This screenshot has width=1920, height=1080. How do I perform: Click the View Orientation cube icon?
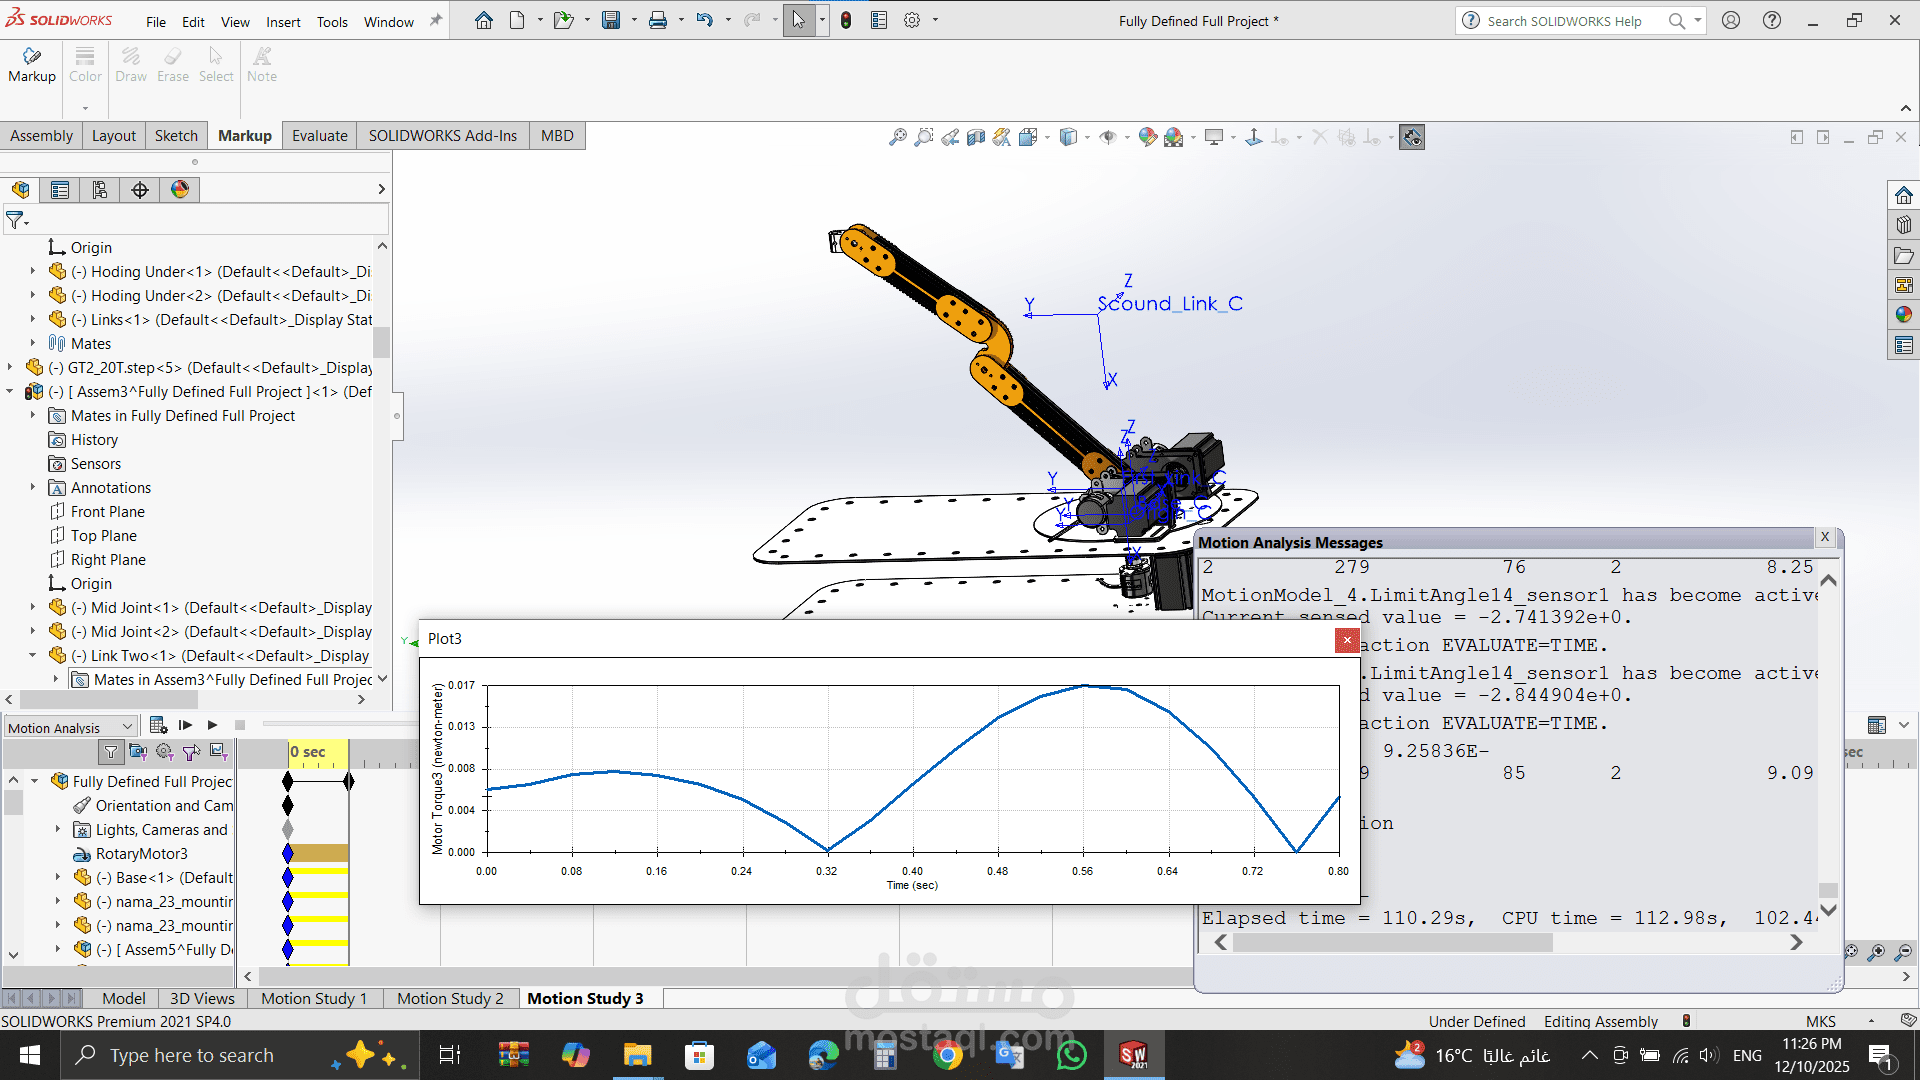click(x=1028, y=137)
